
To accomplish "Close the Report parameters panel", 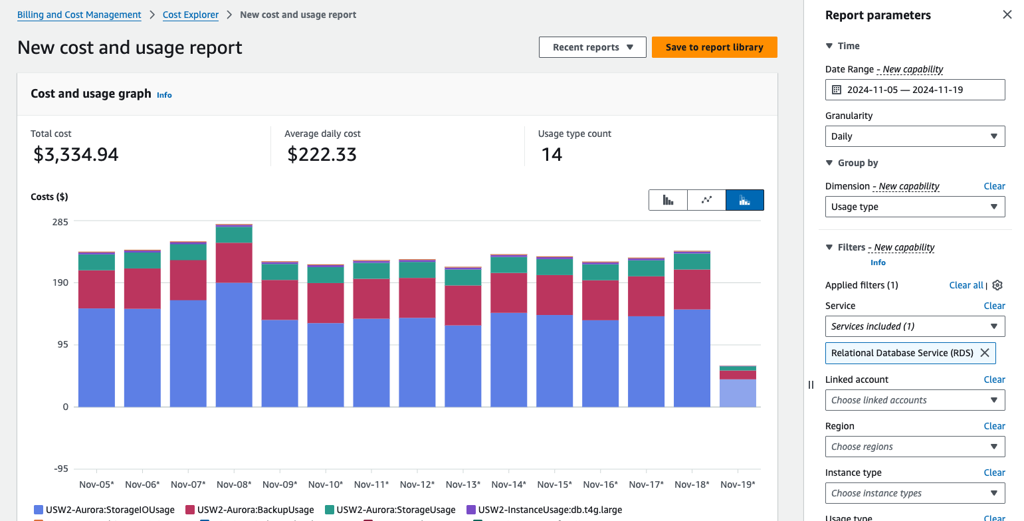I will click(x=1007, y=15).
